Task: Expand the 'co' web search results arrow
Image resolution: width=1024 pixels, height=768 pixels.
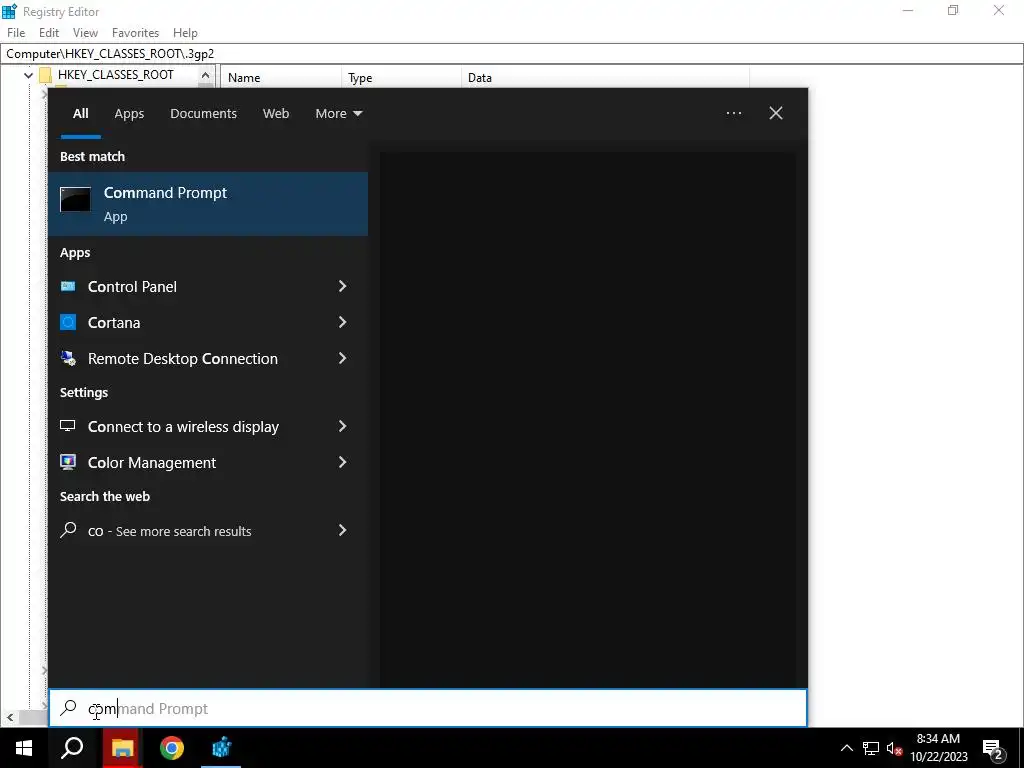Action: point(342,530)
